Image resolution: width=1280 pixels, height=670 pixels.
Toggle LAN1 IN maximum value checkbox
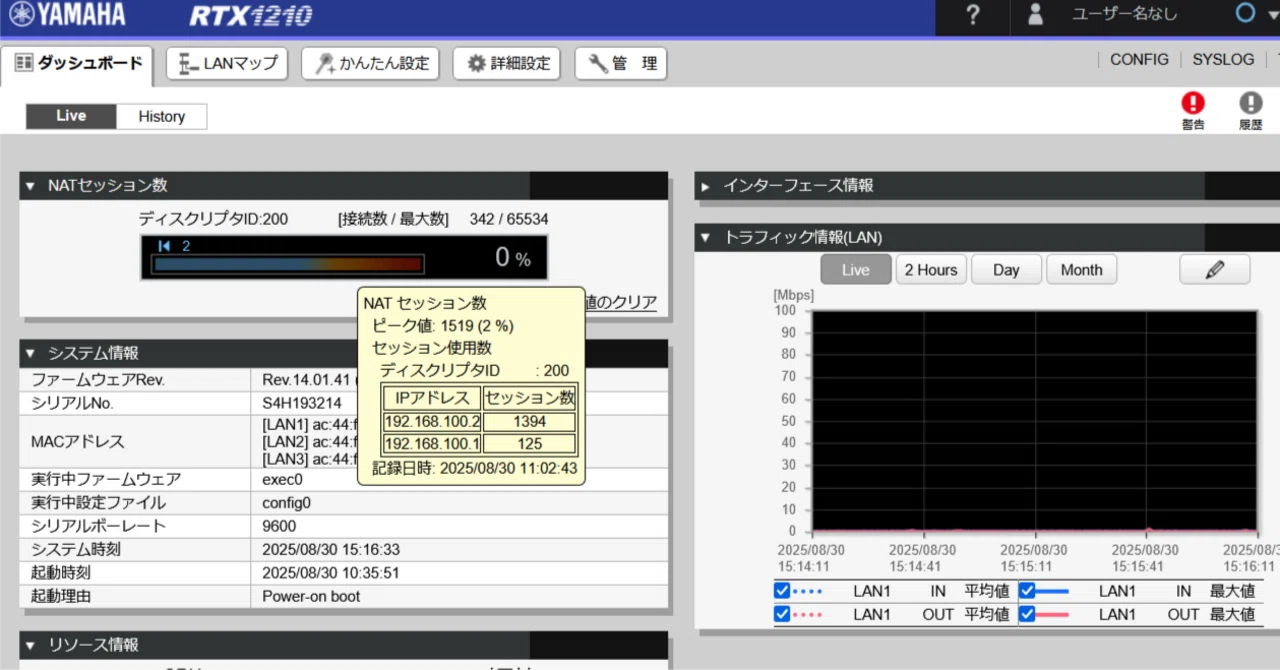click(x=1027, y=590)
